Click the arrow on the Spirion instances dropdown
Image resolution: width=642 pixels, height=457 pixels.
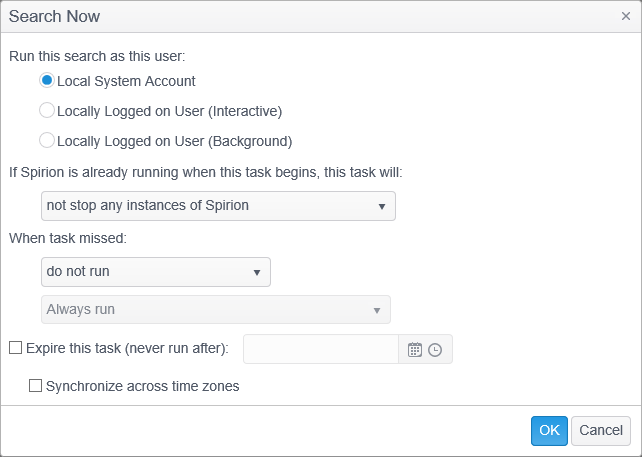click(x=382, y=207)
